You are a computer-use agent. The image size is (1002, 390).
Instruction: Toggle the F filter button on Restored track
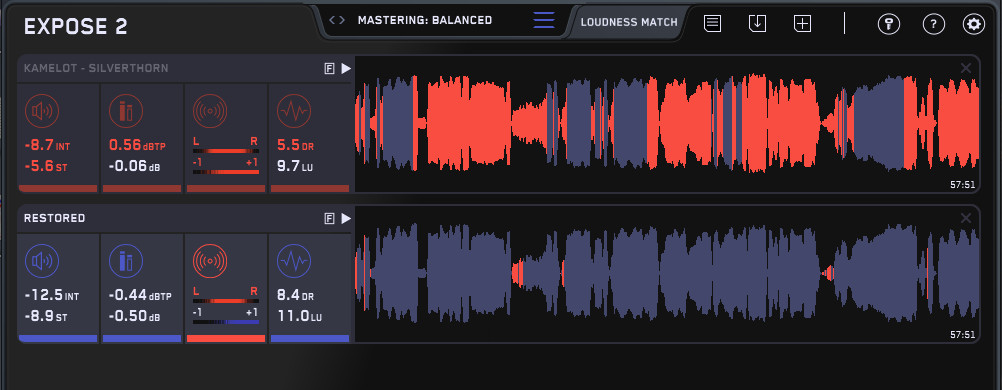pyautogui.click(x=330, y=219)
